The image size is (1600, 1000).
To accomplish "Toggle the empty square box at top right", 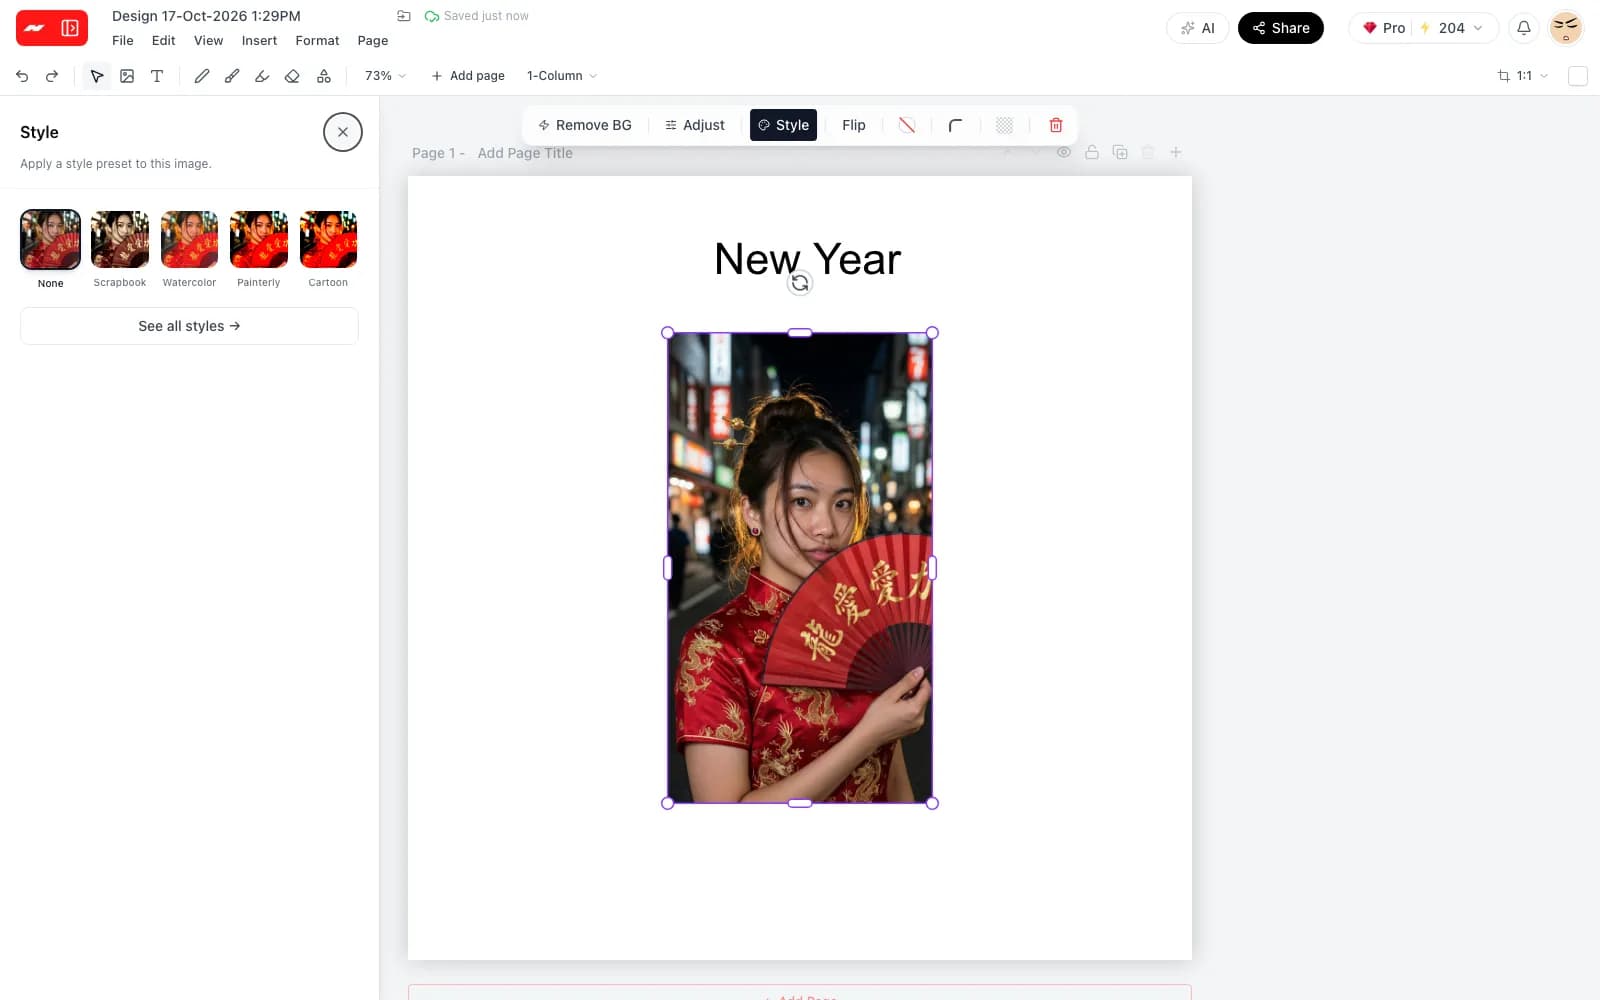I will (x=1578, y=76).
